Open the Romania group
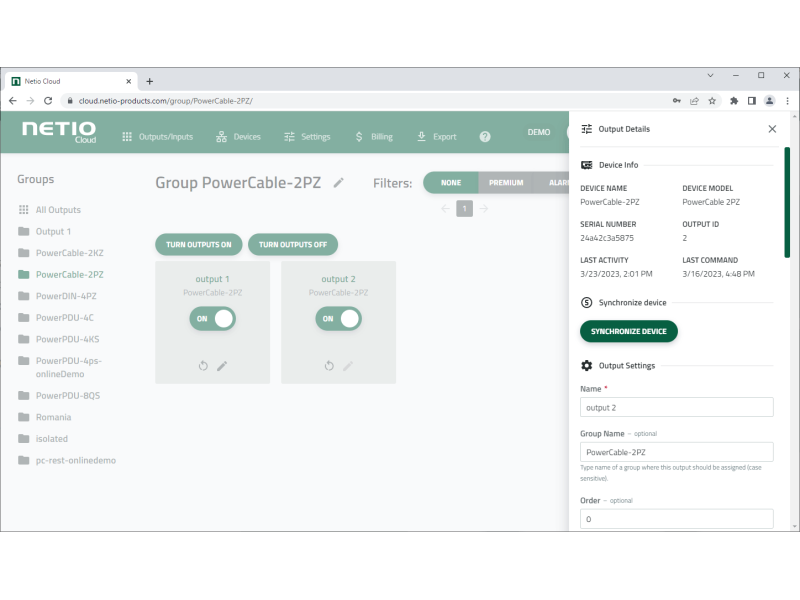Viewport: 800px width, 600px height. [44, 417]
